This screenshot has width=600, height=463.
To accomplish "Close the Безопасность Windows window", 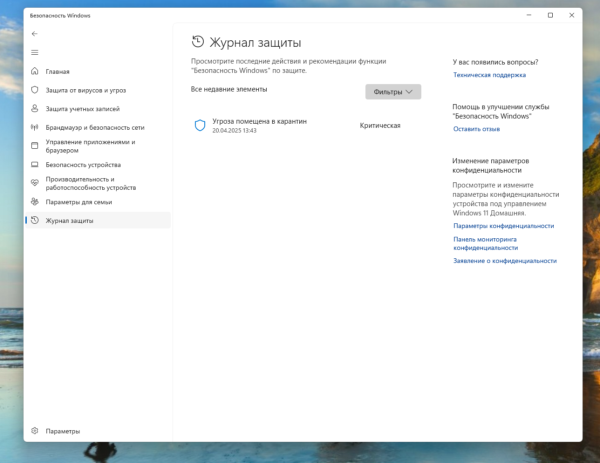I will coord(572,15).
